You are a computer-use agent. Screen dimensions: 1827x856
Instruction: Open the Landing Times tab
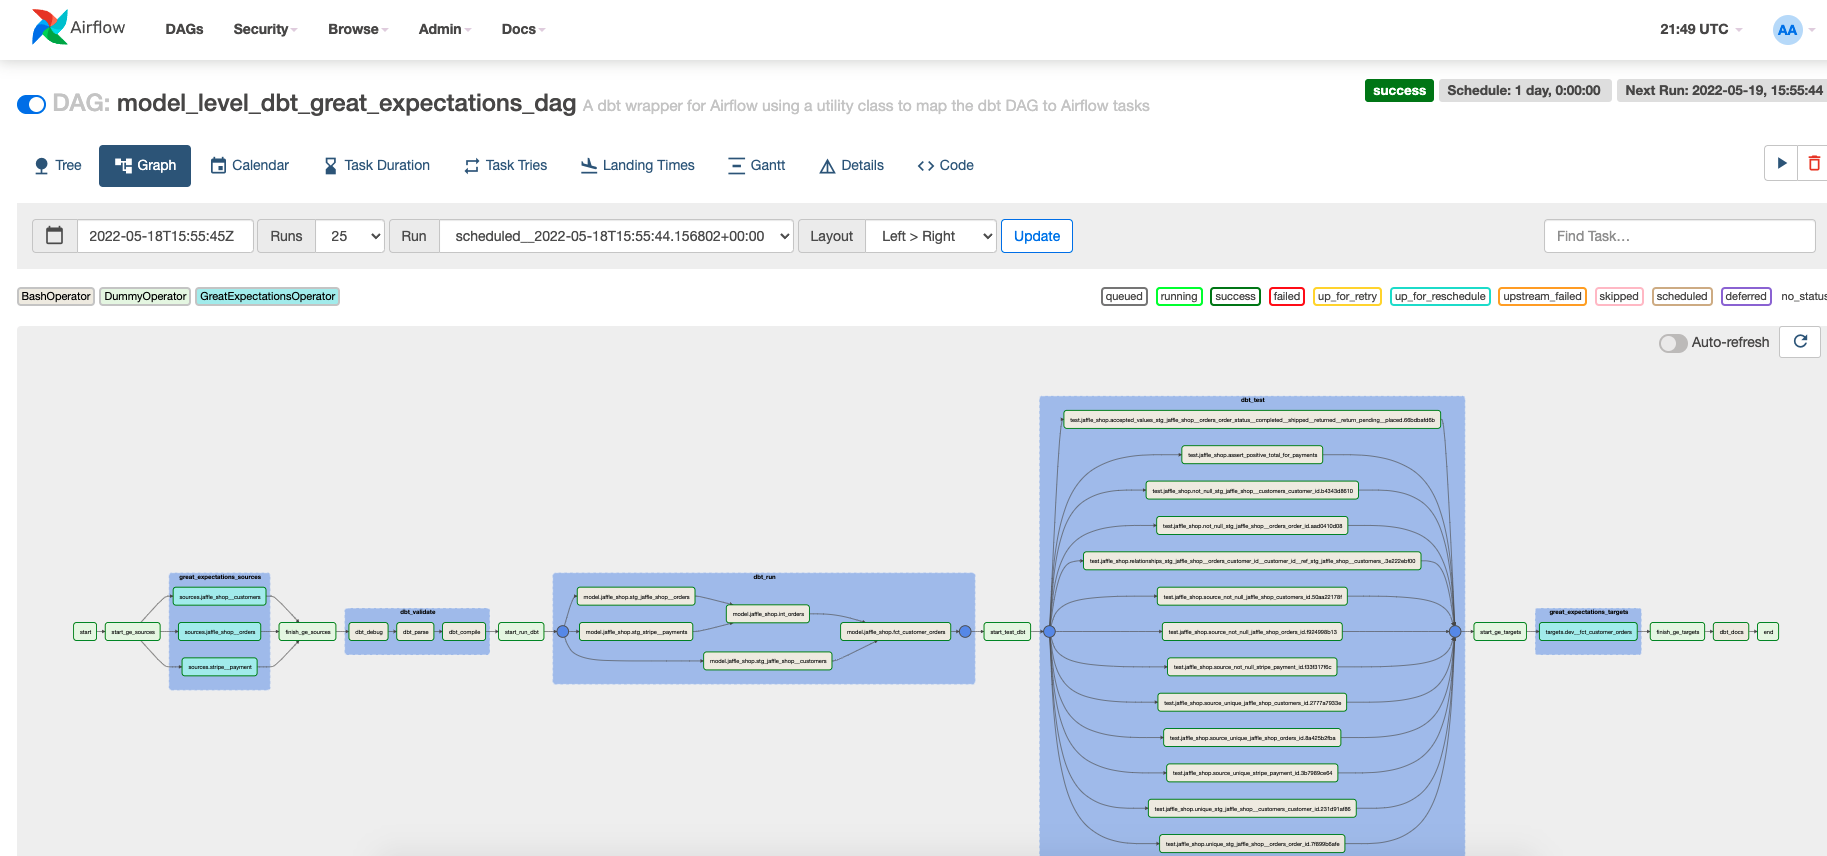[x=638, y=165]
